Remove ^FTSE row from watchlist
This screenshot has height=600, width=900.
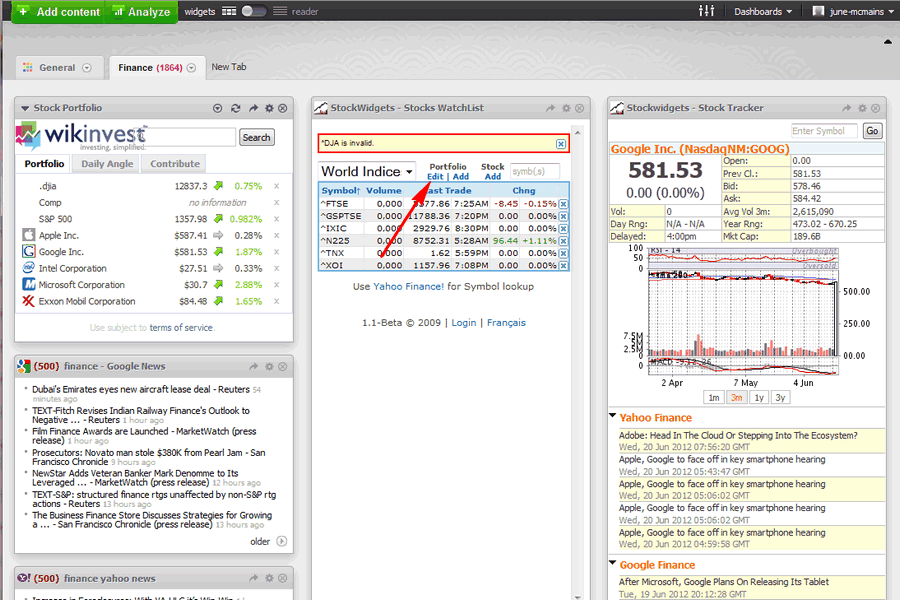coord(564,204)
